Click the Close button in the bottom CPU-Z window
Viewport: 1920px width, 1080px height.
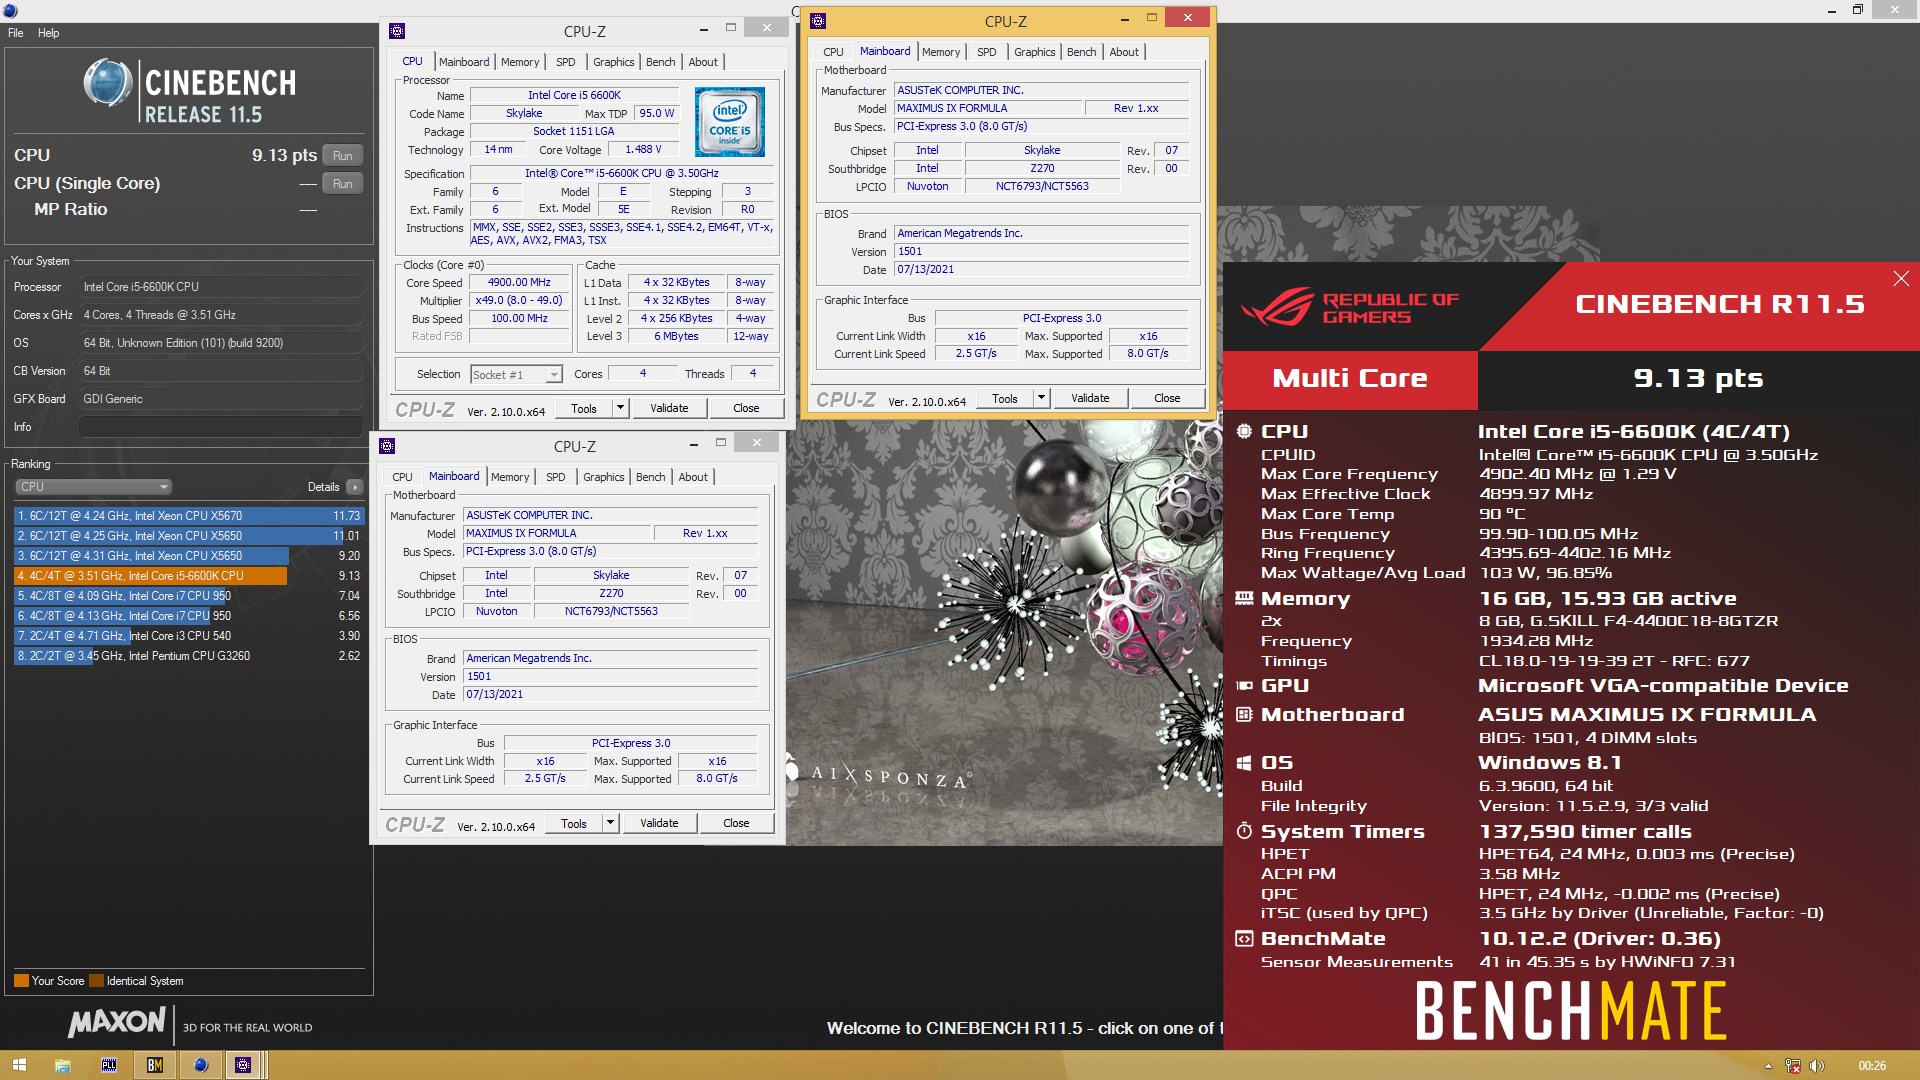click(x=736, y=823)
